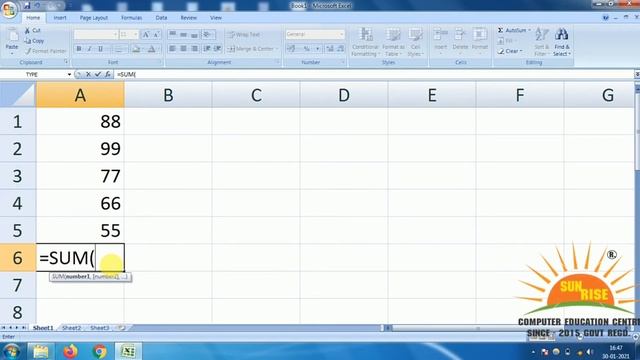The width and height of the screenshot is (640, 360).
Task: Open Format as Table gallery
Action: (x=393, y=42)
